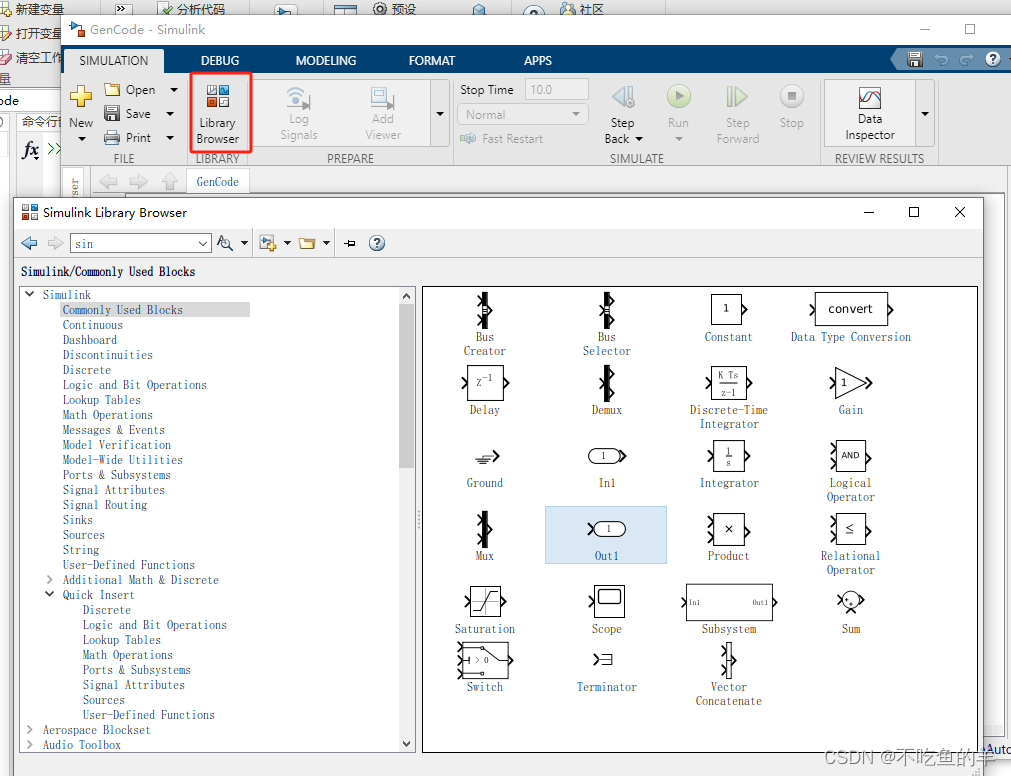This screenshot has height=776, width=1011.
Task: Select the Integrator block
Action: [729, 464]
